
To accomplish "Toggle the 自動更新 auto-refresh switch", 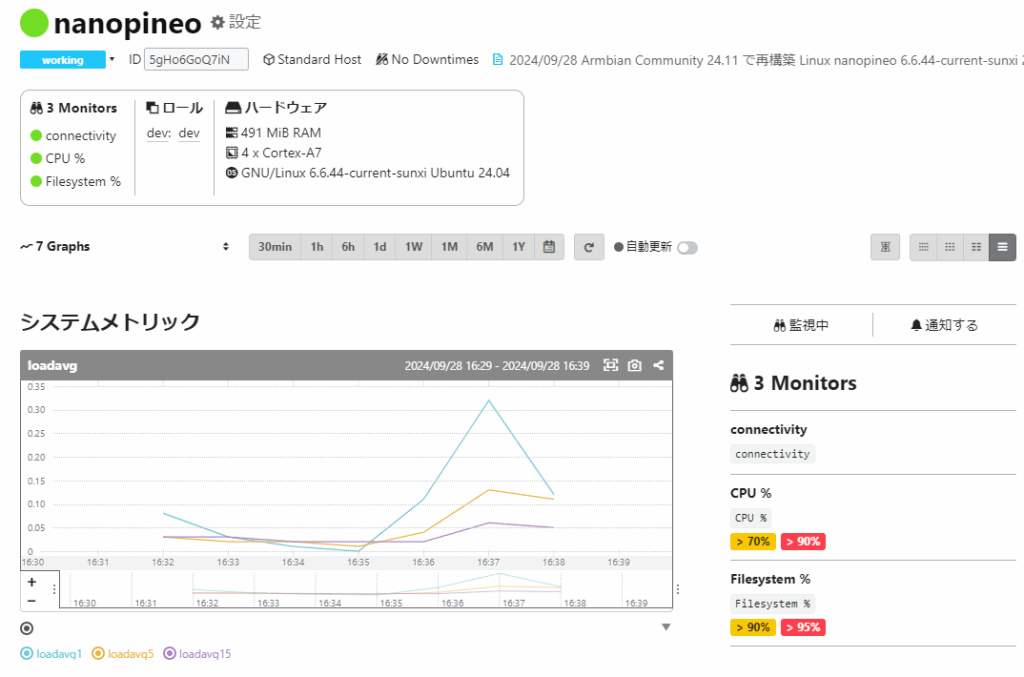I will pos(687,248).
